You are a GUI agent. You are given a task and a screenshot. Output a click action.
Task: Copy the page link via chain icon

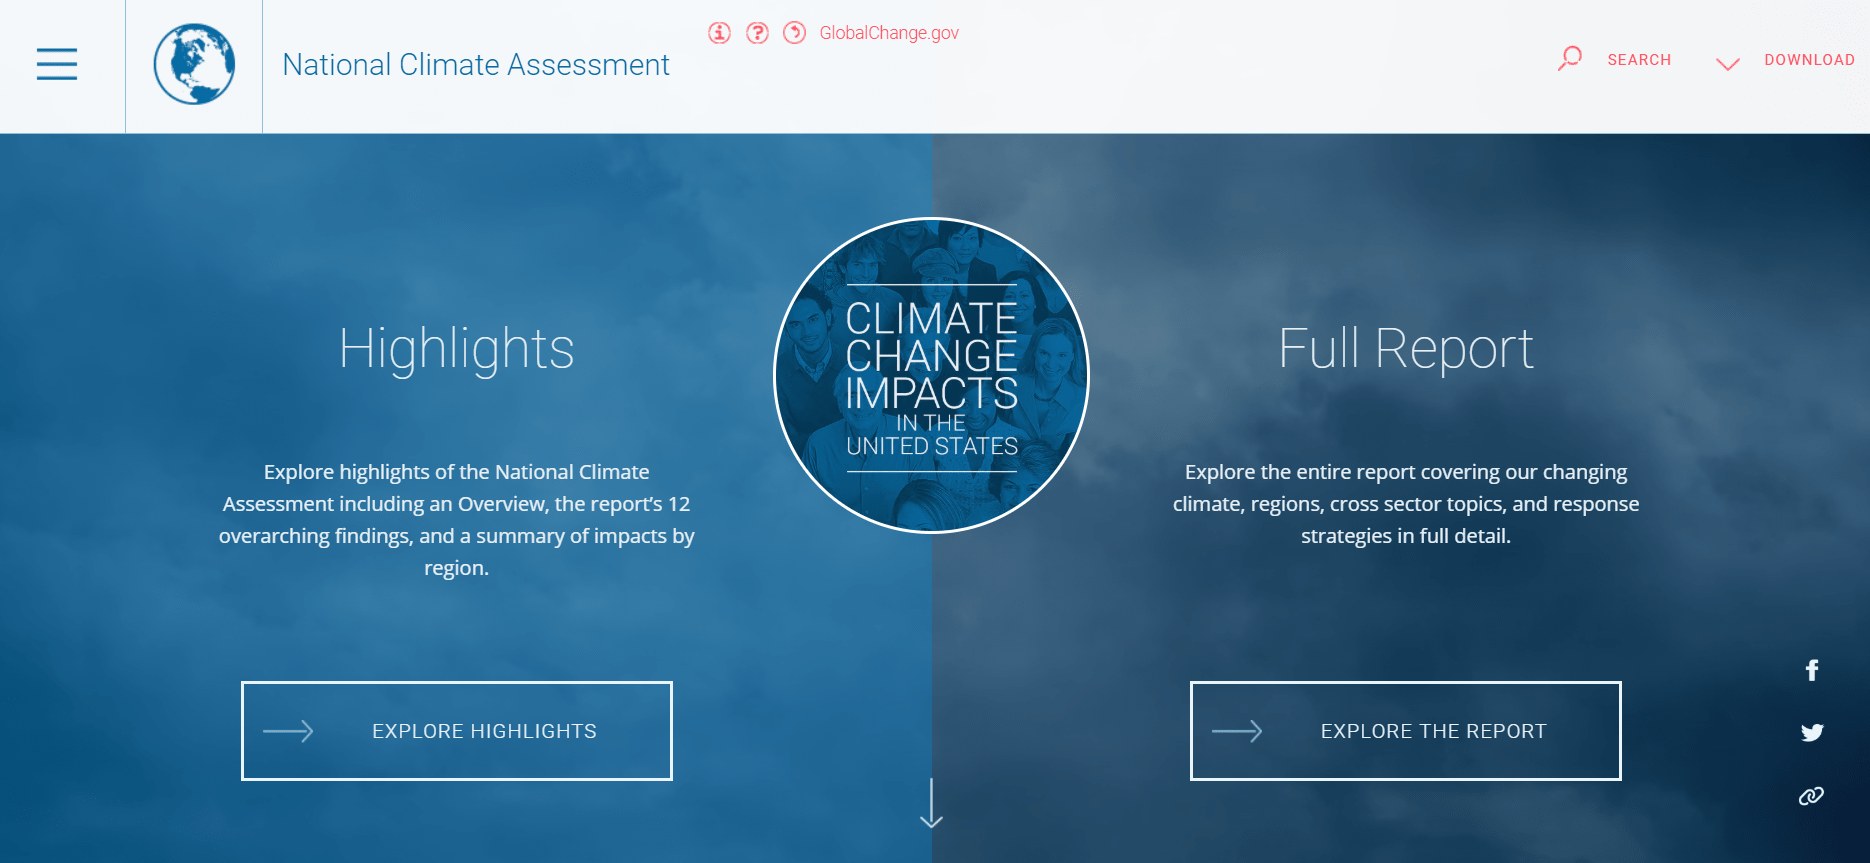pyautogui.click(x=1811, y=796)
